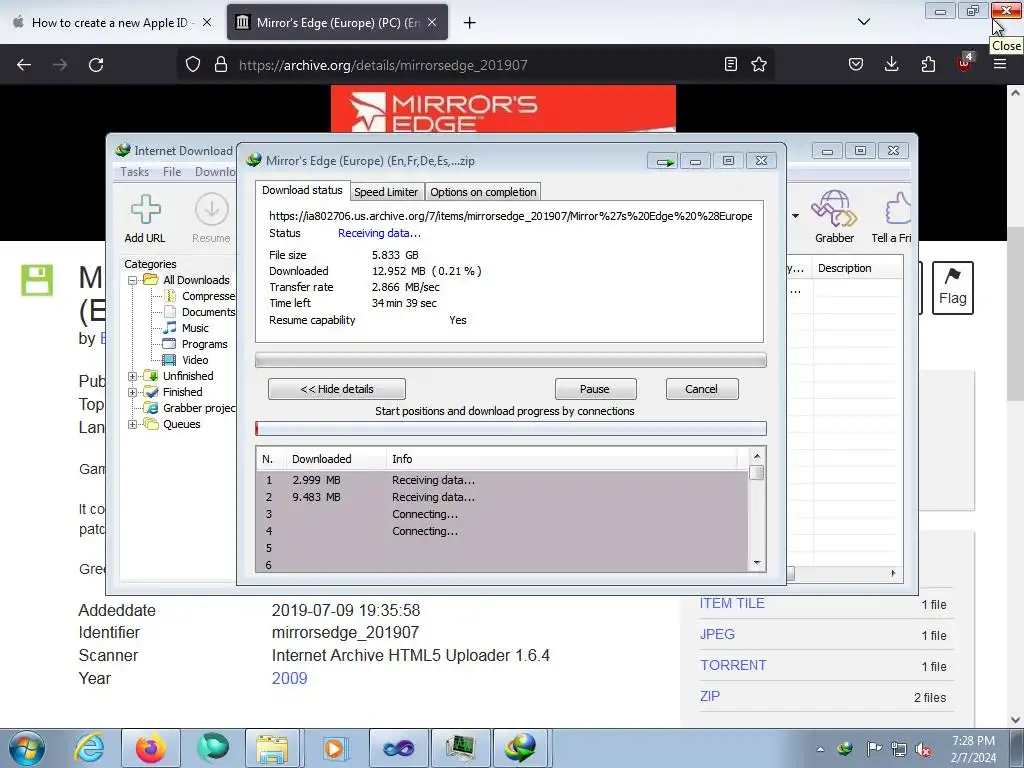Toggle reader view icon in address bar
Viewport: 1024px width, 768px height.
click(x=731, y=64)
